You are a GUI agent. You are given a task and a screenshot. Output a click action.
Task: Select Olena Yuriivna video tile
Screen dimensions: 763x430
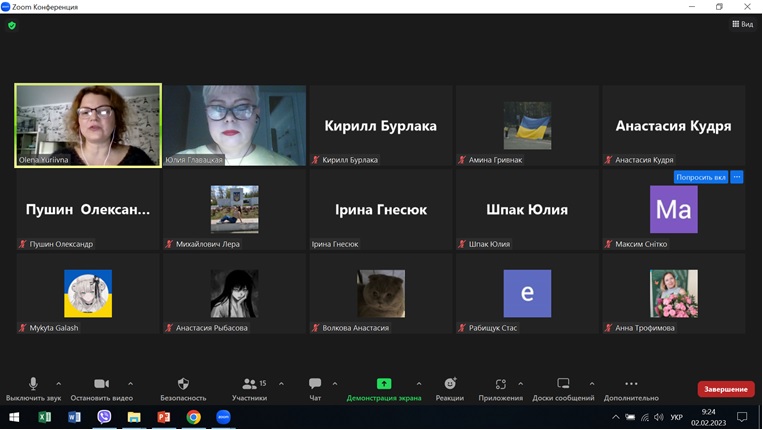pos(88,125)
